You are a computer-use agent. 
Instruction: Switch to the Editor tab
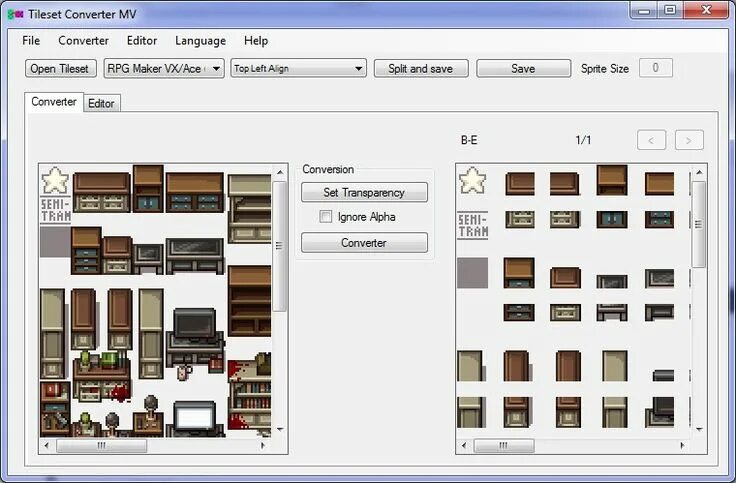pyautogui.click(x=101, y=103)
